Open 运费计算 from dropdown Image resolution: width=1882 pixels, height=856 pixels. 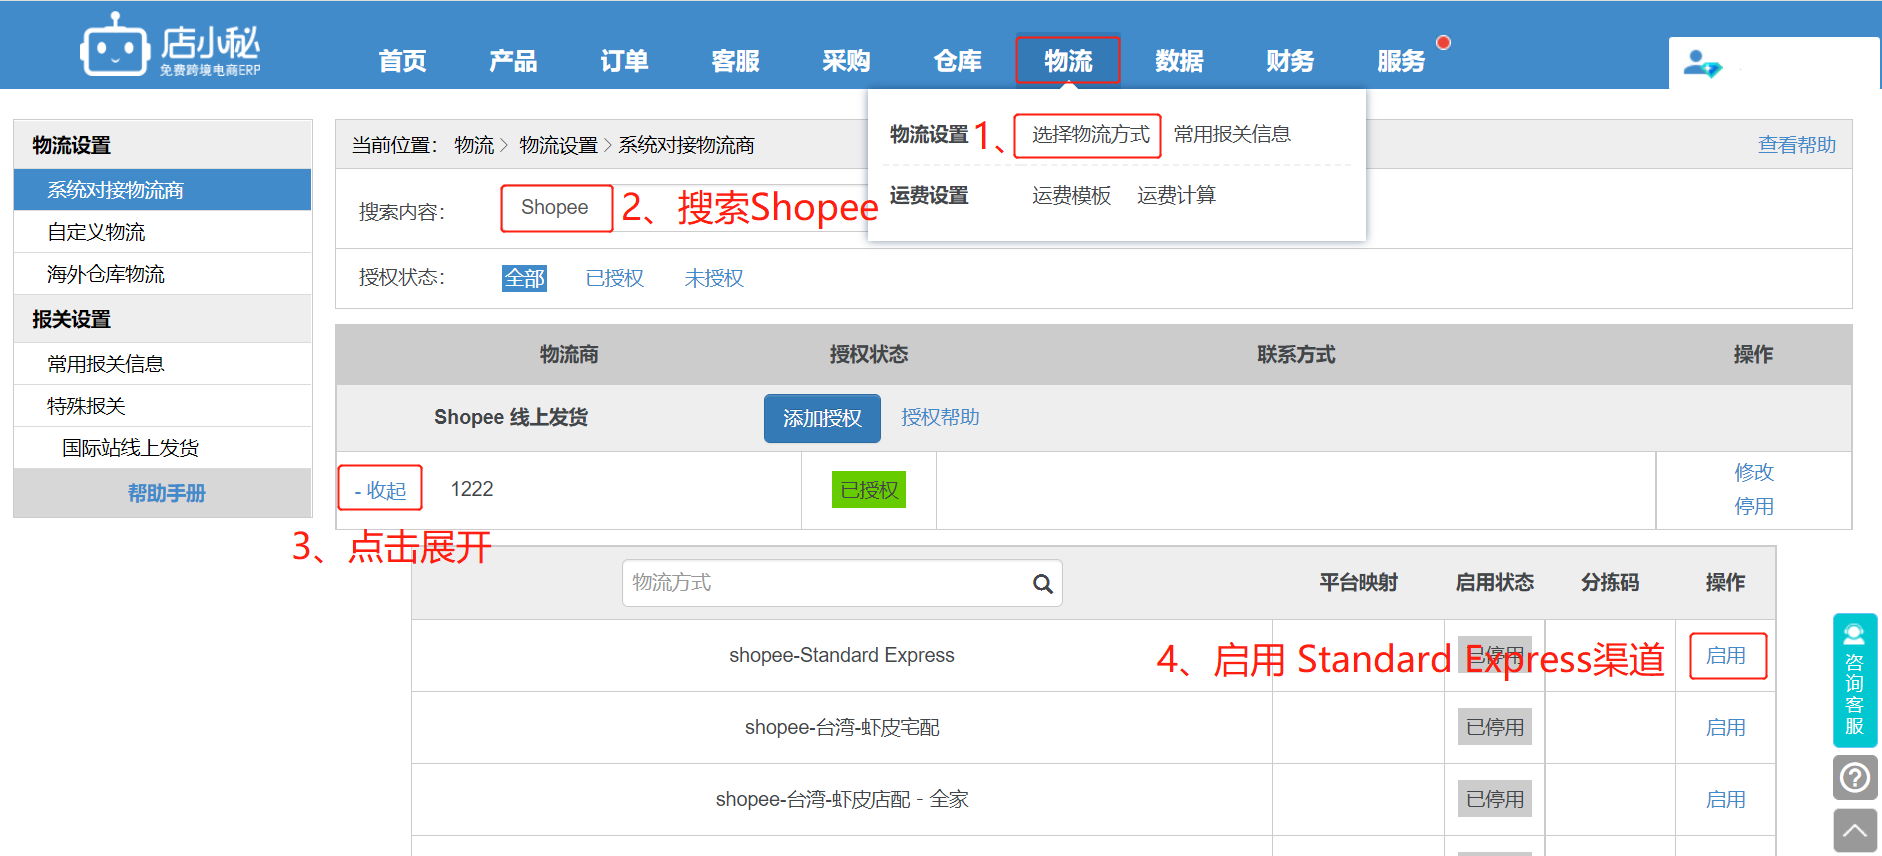click(x=1176, y=196)
